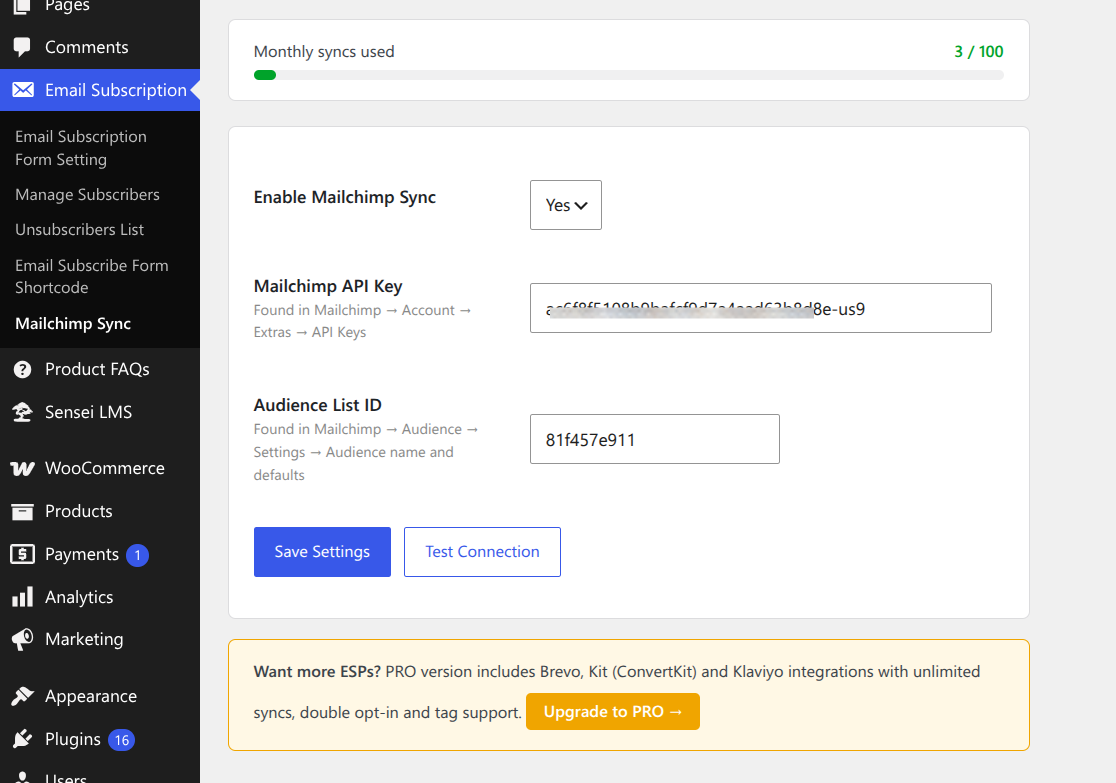Click the Audience List ID label
The height and width of the screenshot is (783, 1116).
(318, 405)
